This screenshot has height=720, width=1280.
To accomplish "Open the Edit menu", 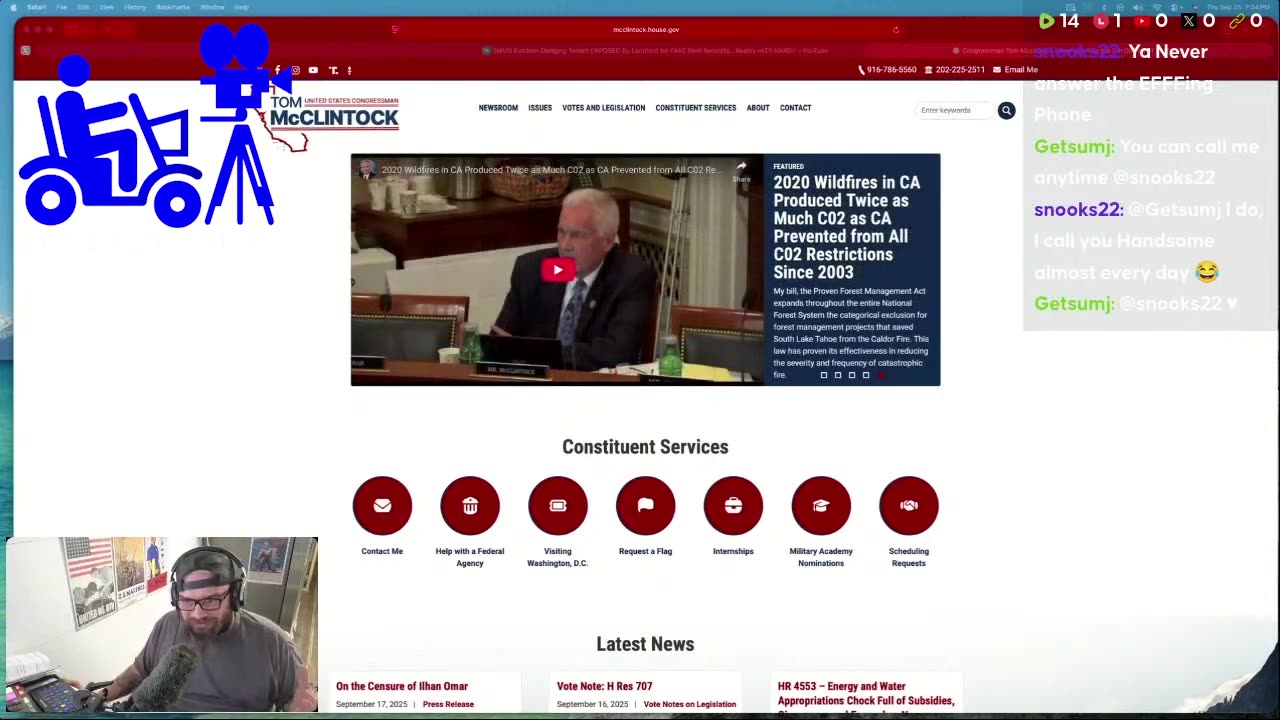I will 83,7.
